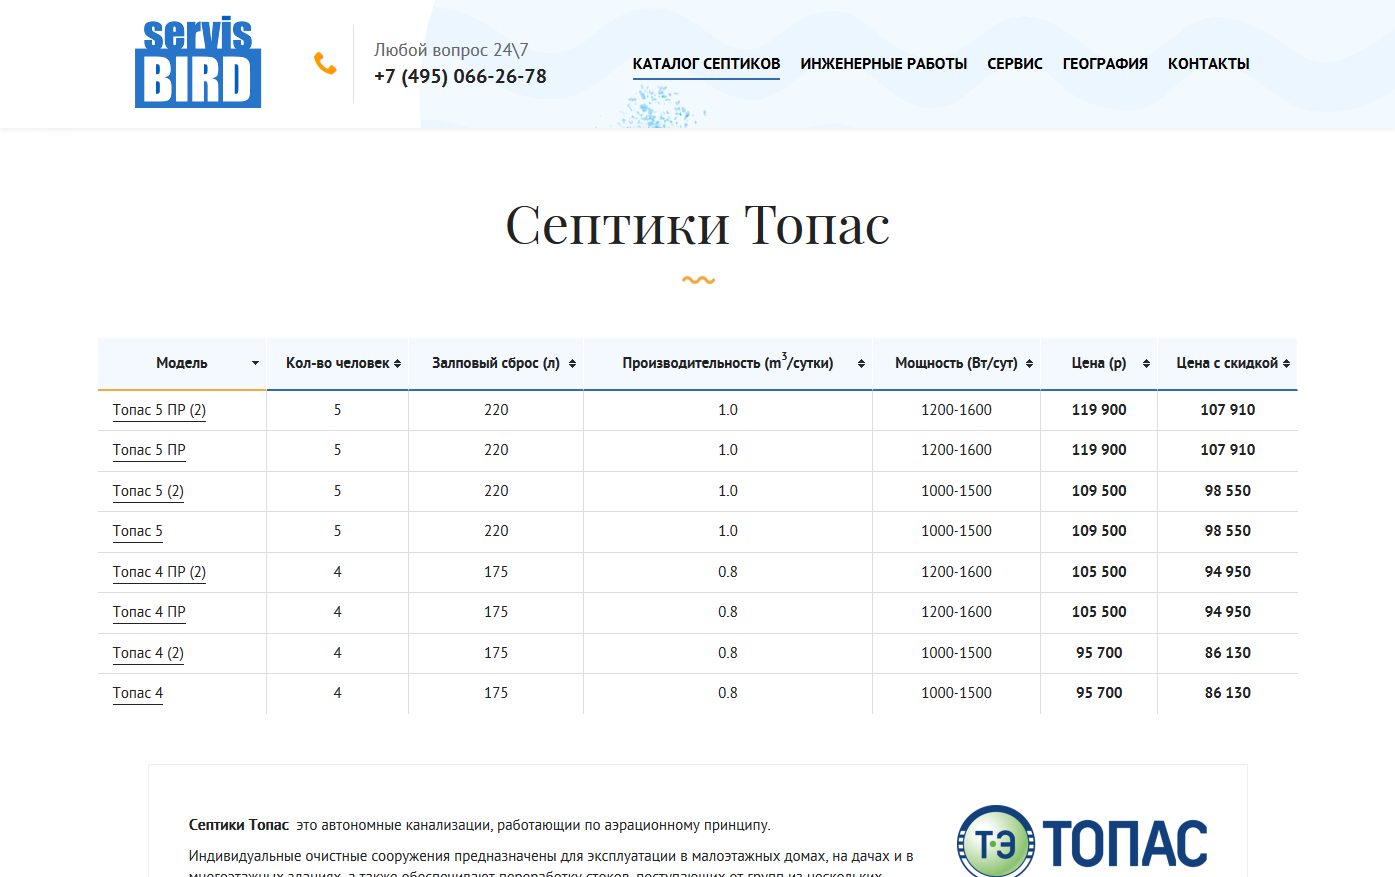Image resolution: width=1395 pixels, height=877 pixels.
Task: Open the Топас 4 ПР model link
Action: tap(149, 612)
